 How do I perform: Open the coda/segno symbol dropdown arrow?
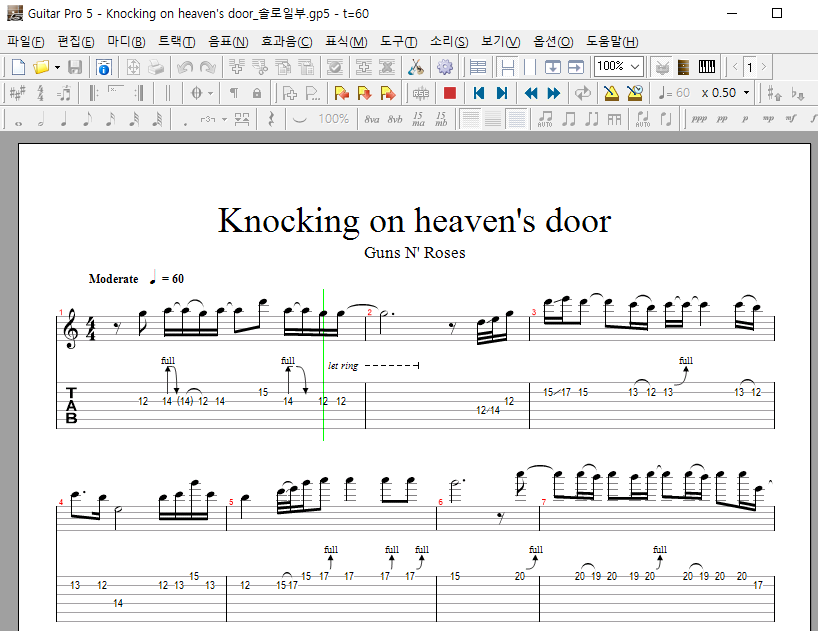[x=211, y=93]
